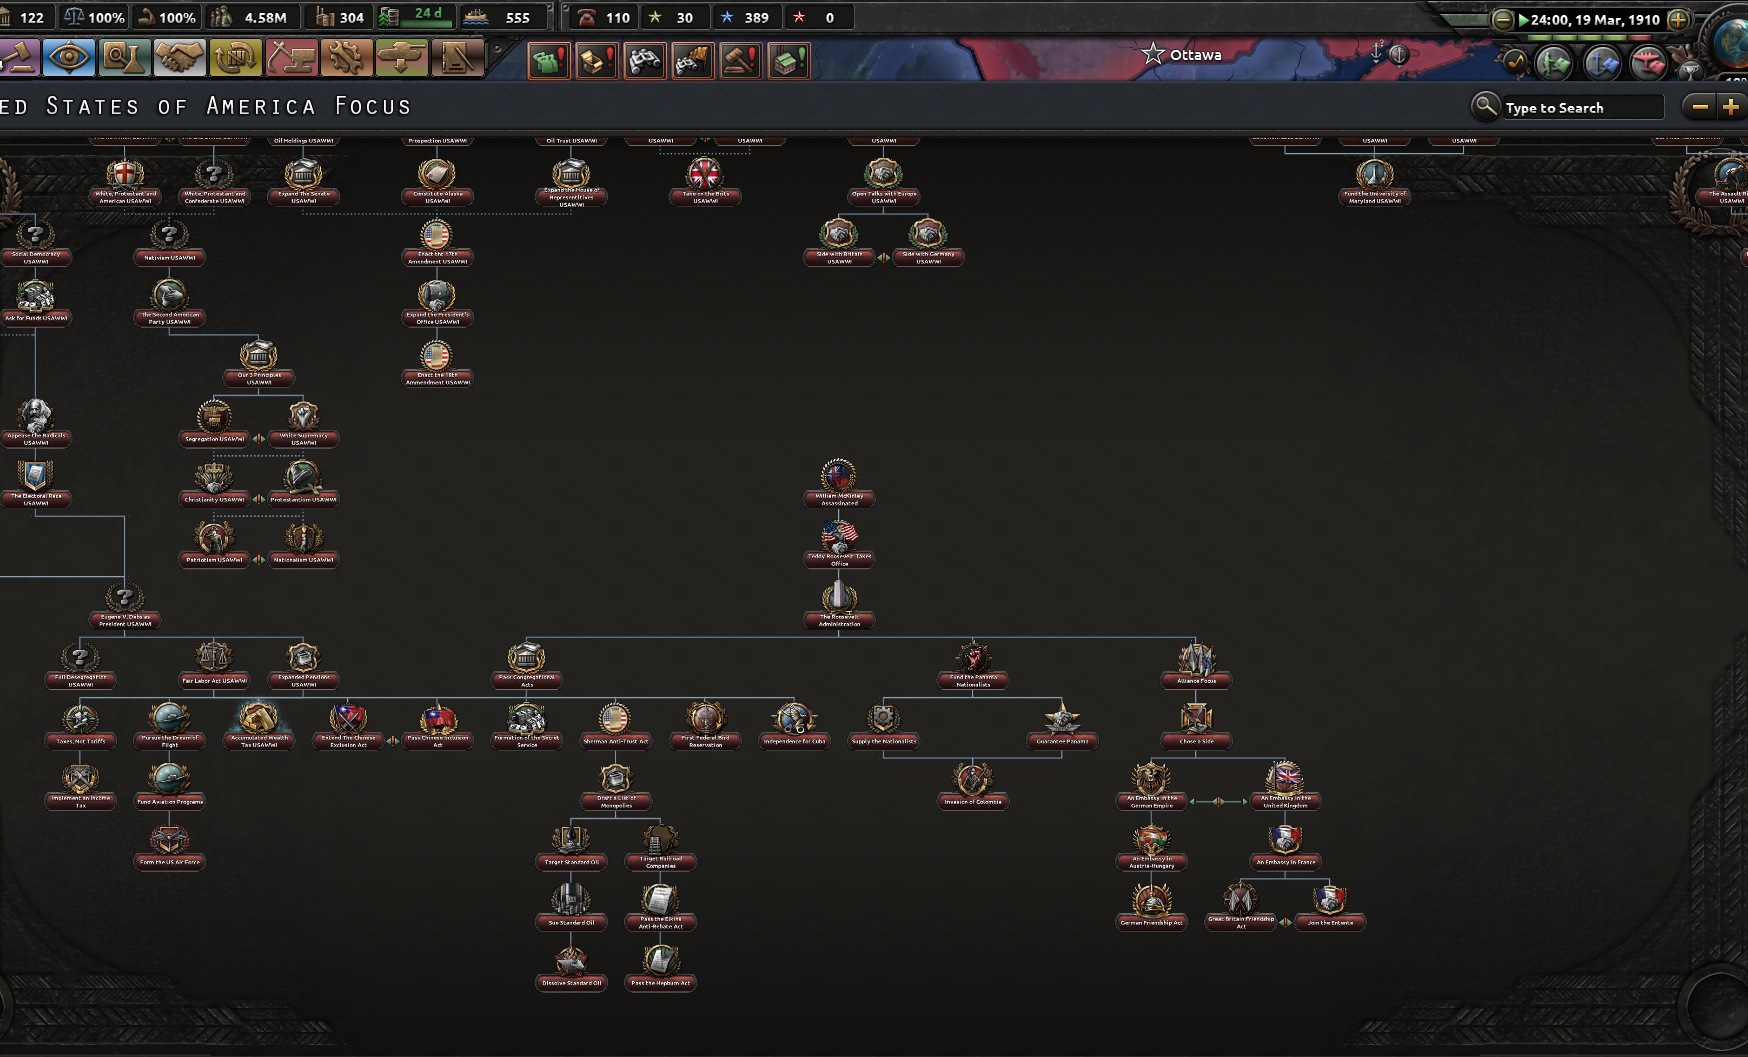Select the Fair Labor Act focus
Screen dimensions: 1748x1057
pos(214,666)
